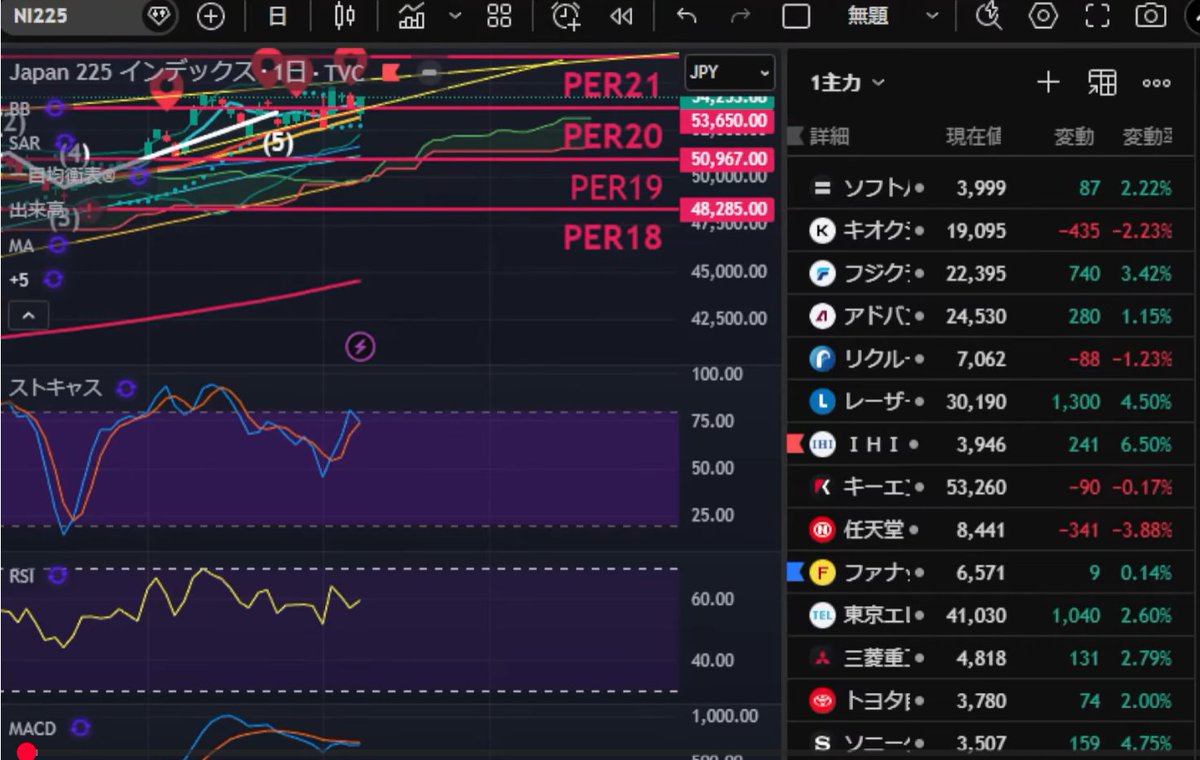Add a compare symbol with plus icon
1200x760 pixels.
[x=211, y=16]
